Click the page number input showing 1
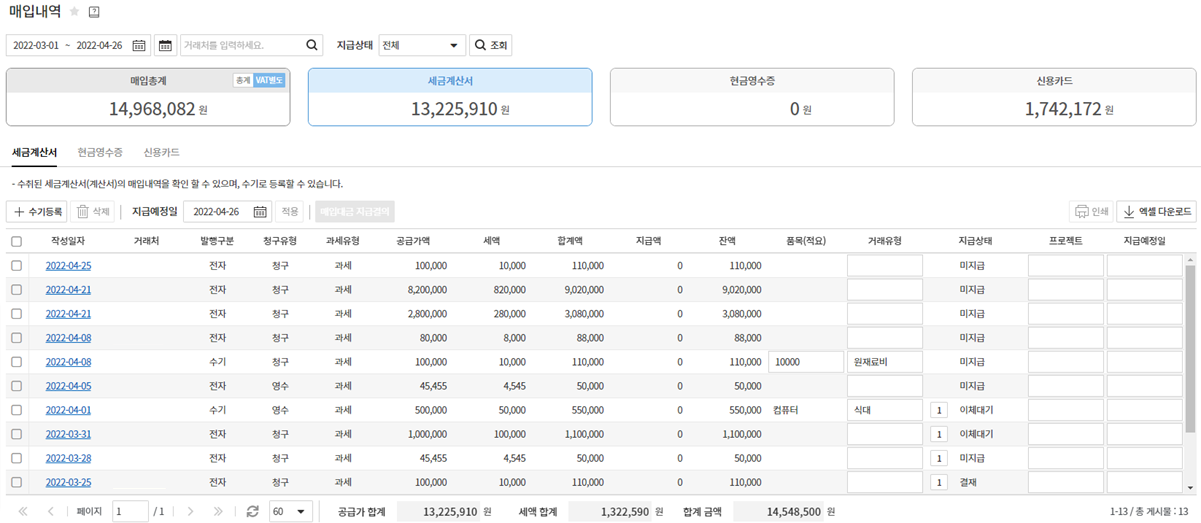Viewport: 1201px width, 523px height. 130,511
